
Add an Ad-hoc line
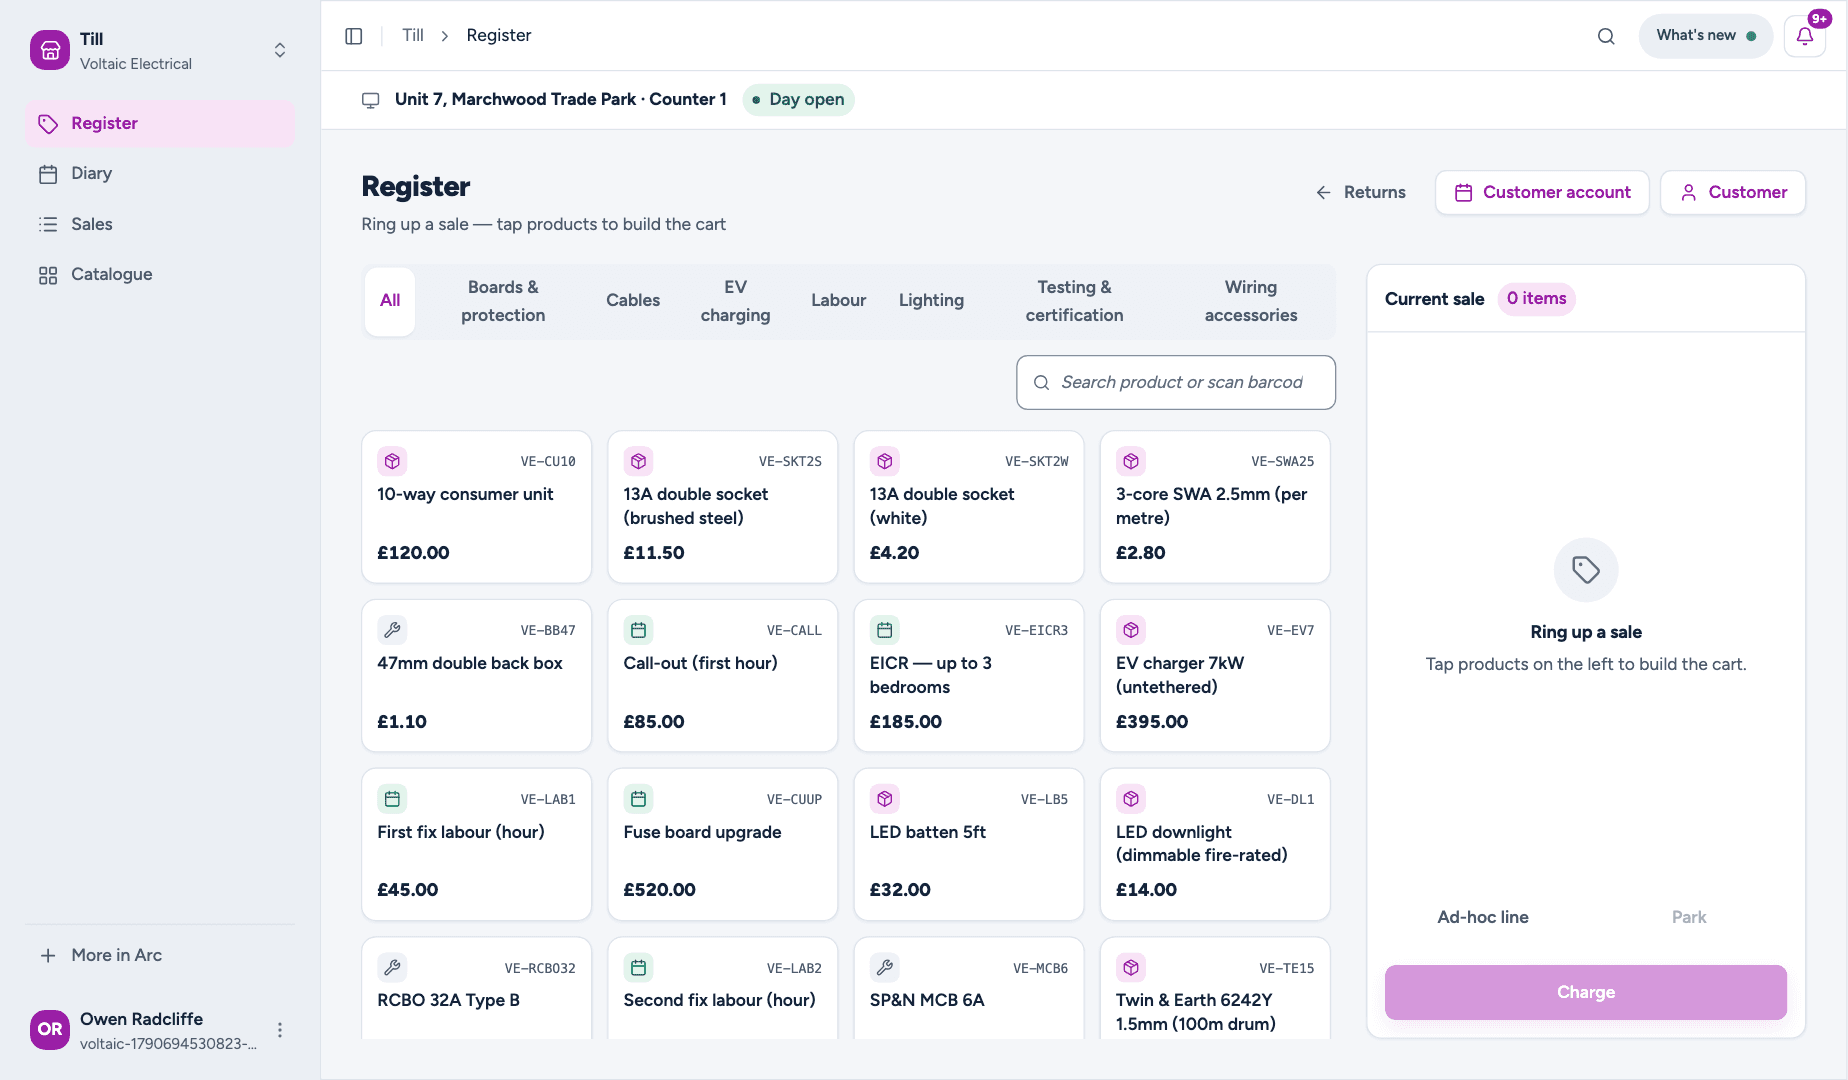pos(1483,917)
